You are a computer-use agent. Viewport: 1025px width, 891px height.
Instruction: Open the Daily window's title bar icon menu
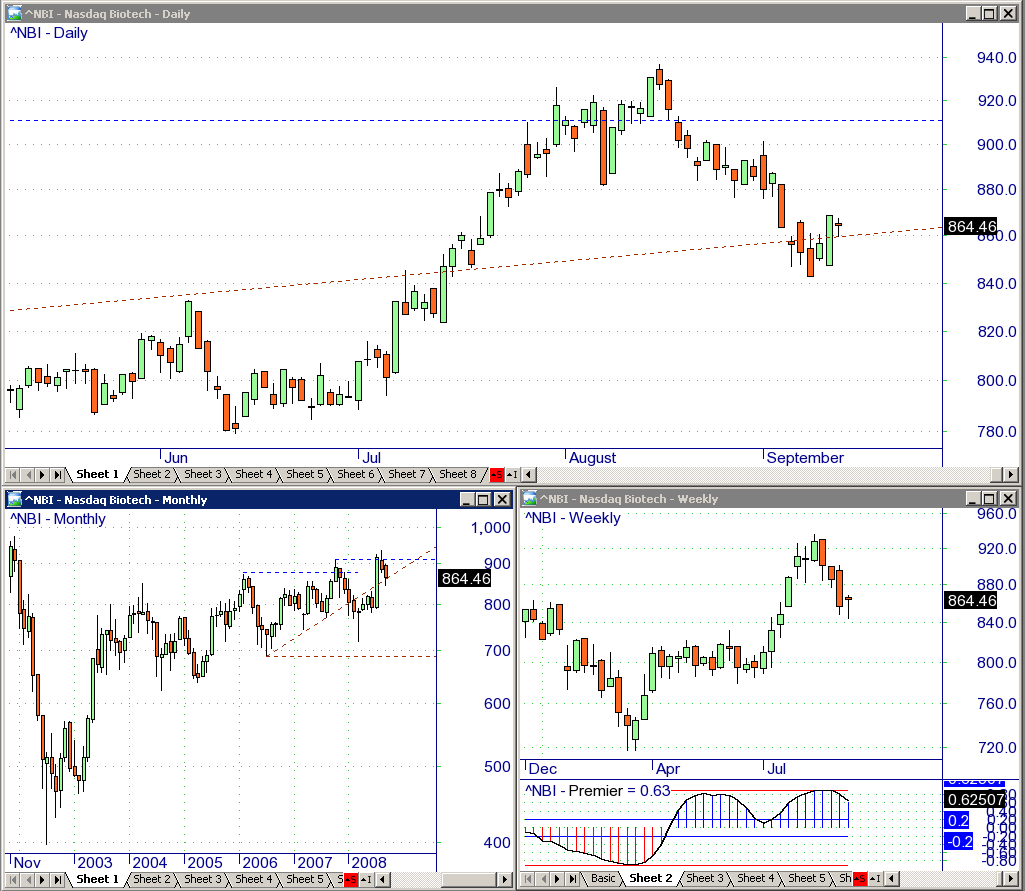pos(14,13)
